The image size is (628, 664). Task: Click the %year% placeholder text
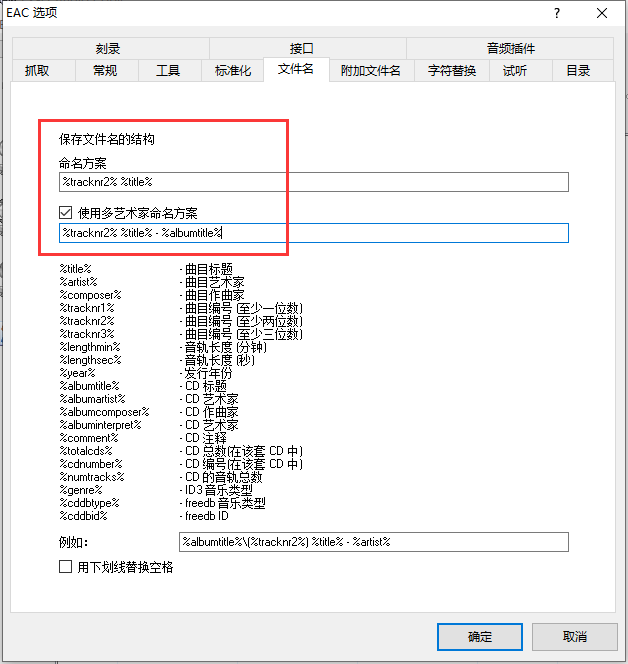77,373
